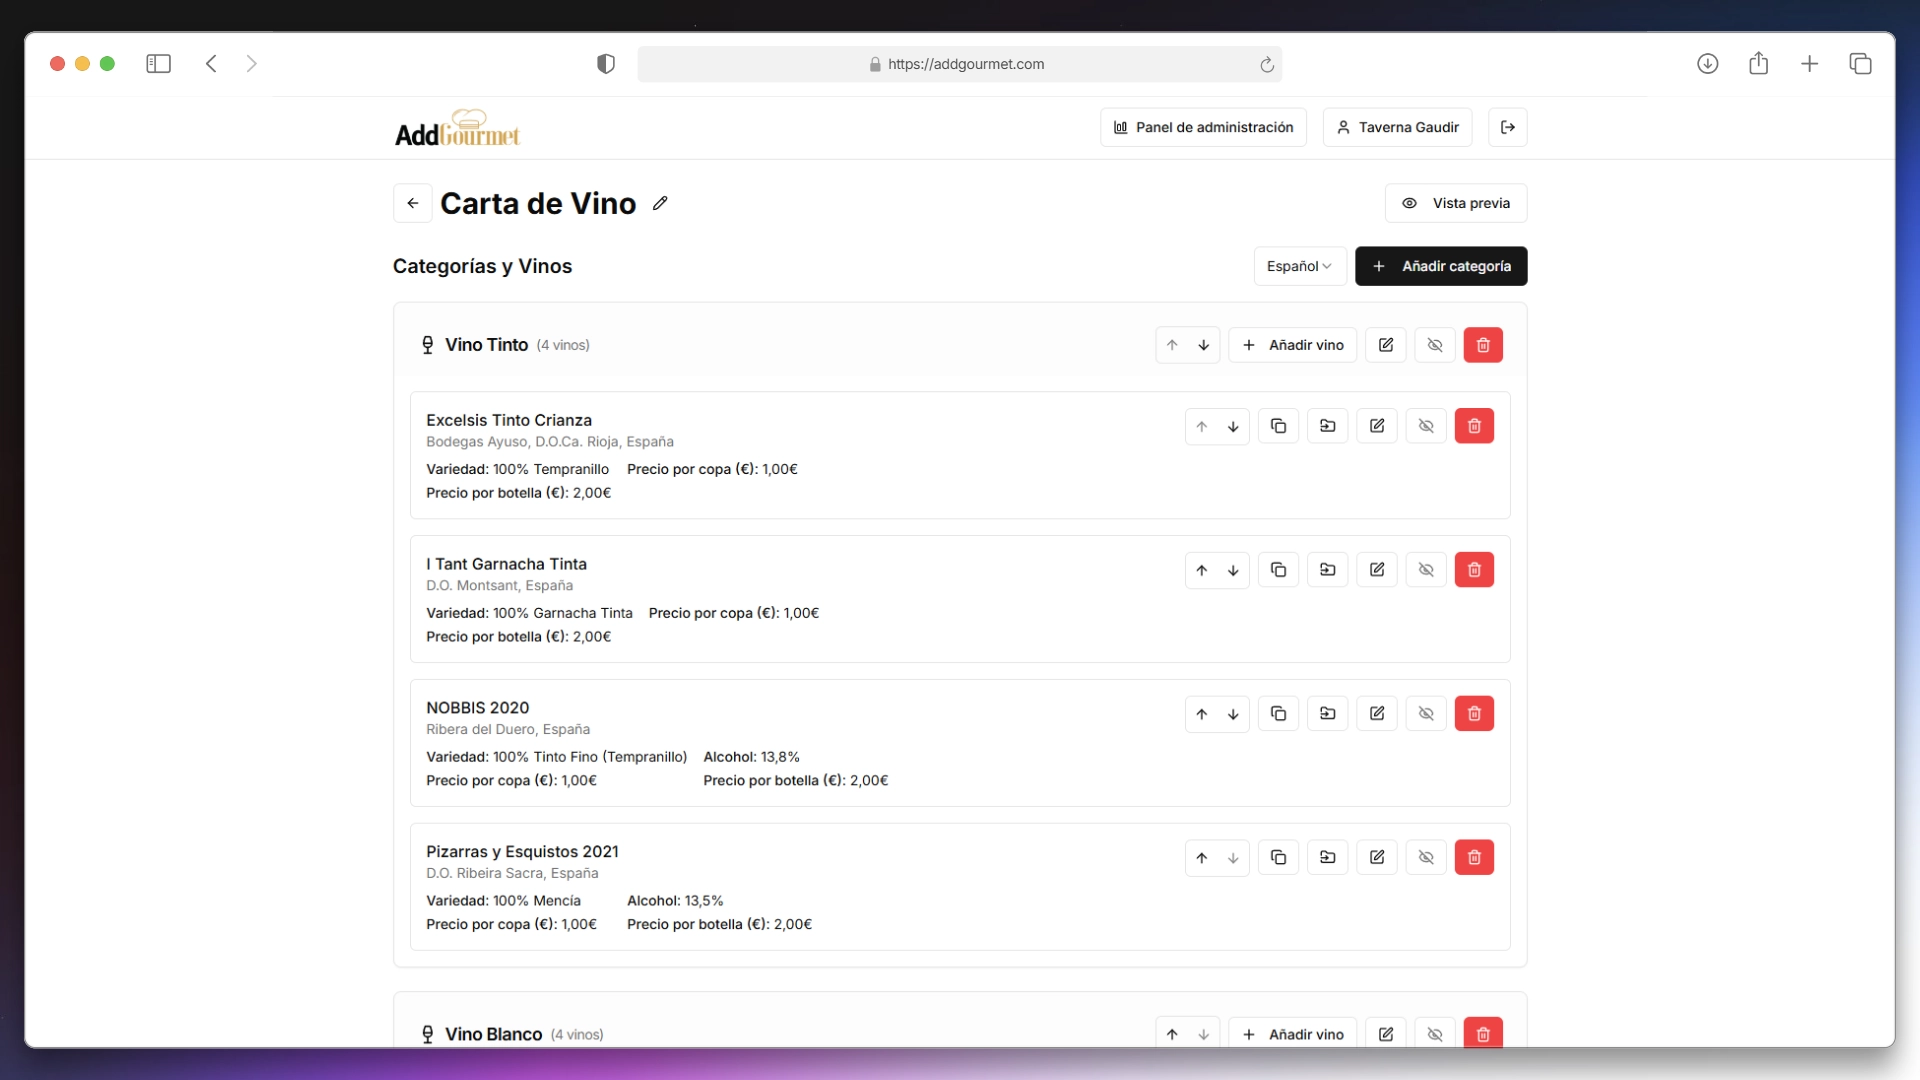1920x1080 pixels.
Task: Duplicate Pizarras y Esquistos 2021
Action: coord(1278,858)
